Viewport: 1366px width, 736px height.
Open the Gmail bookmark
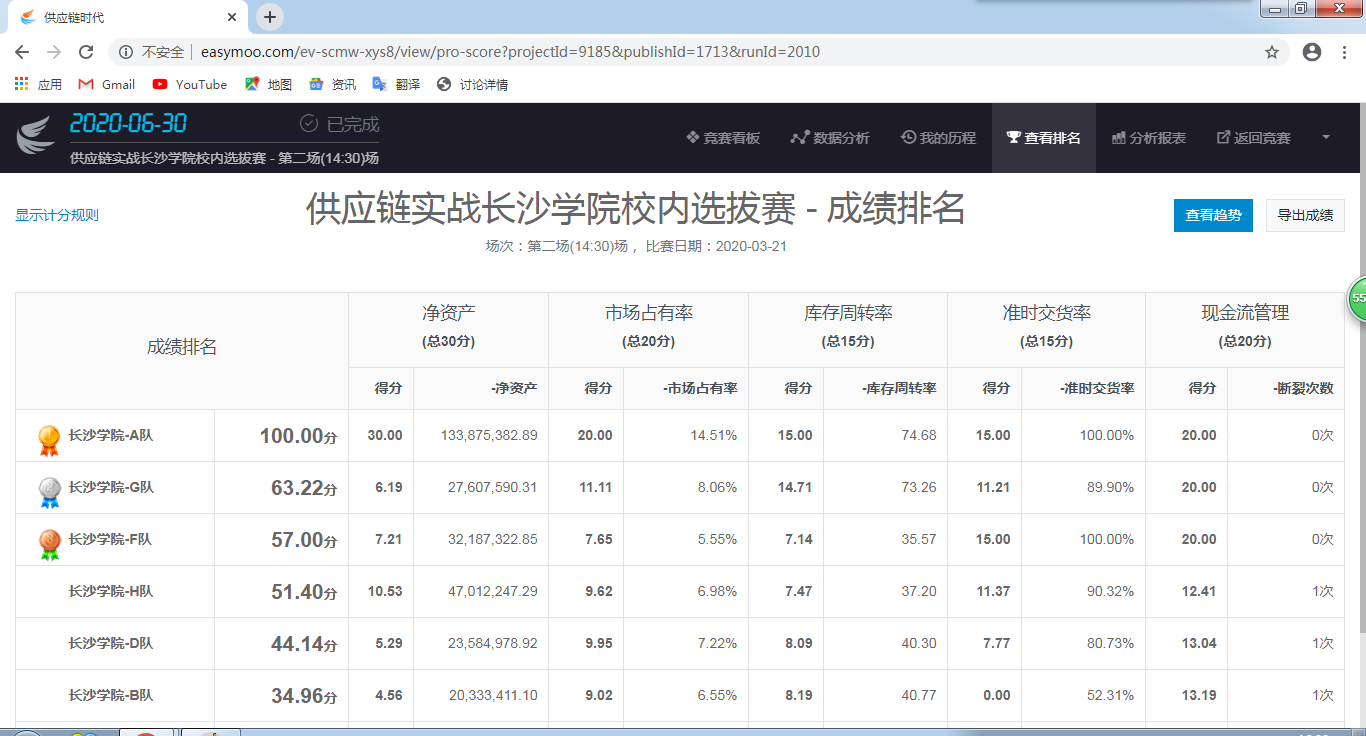(x=107, y=85)
